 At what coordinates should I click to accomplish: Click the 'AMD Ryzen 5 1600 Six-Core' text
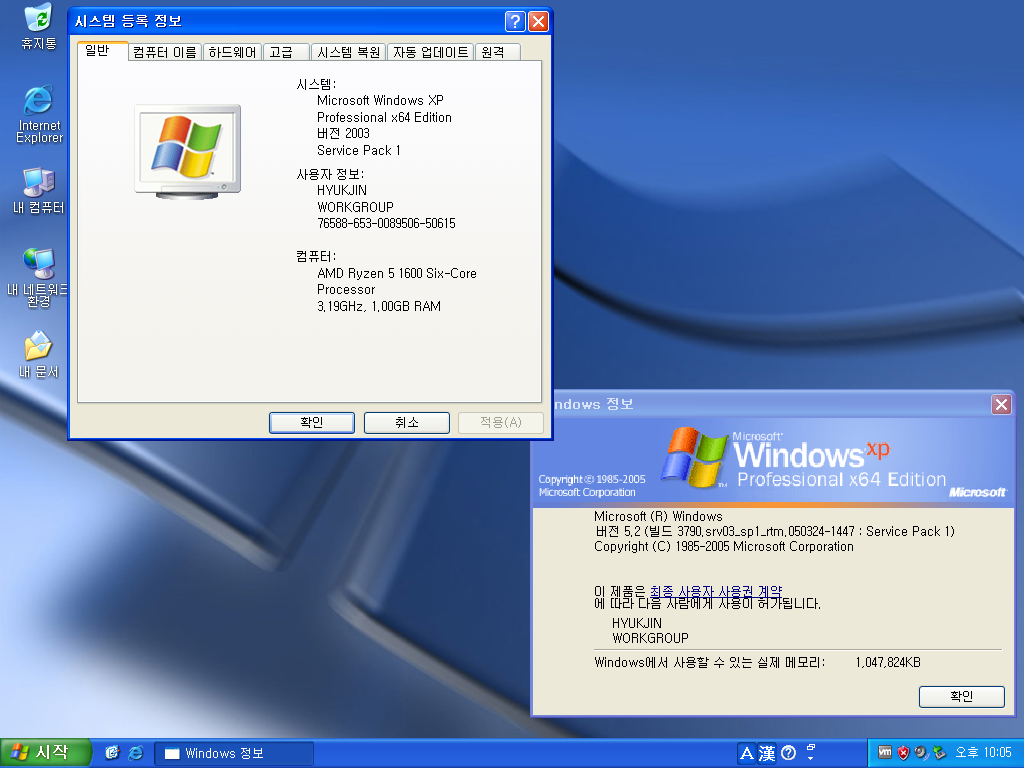(396, 273)
